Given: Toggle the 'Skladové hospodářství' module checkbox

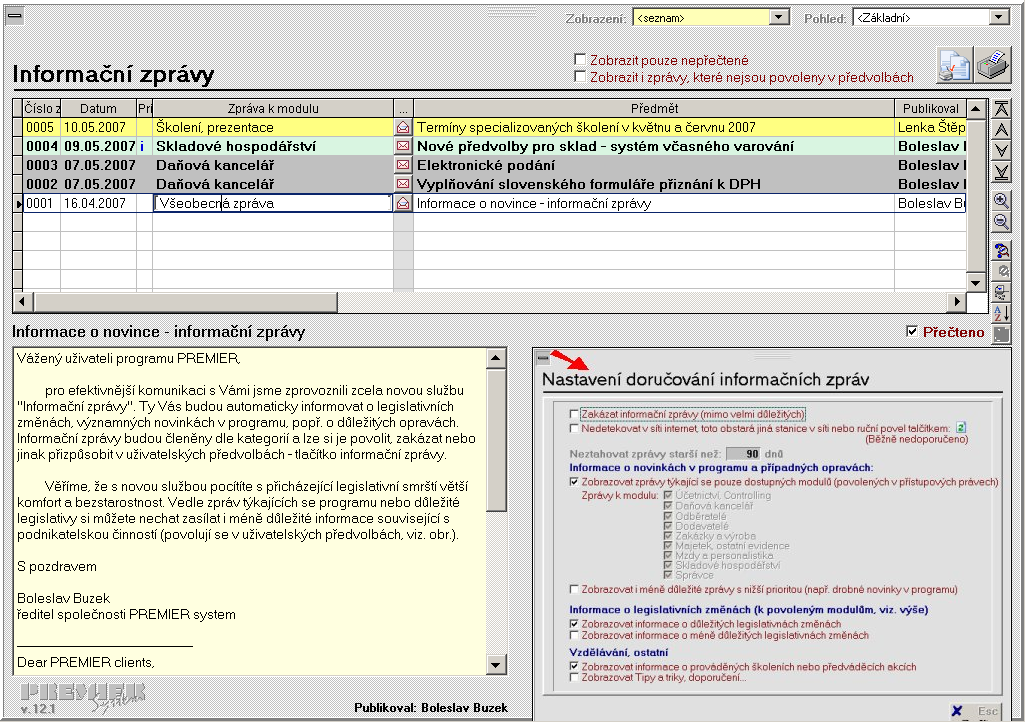Looking at the screenshot, I should [x=667, y=565].
